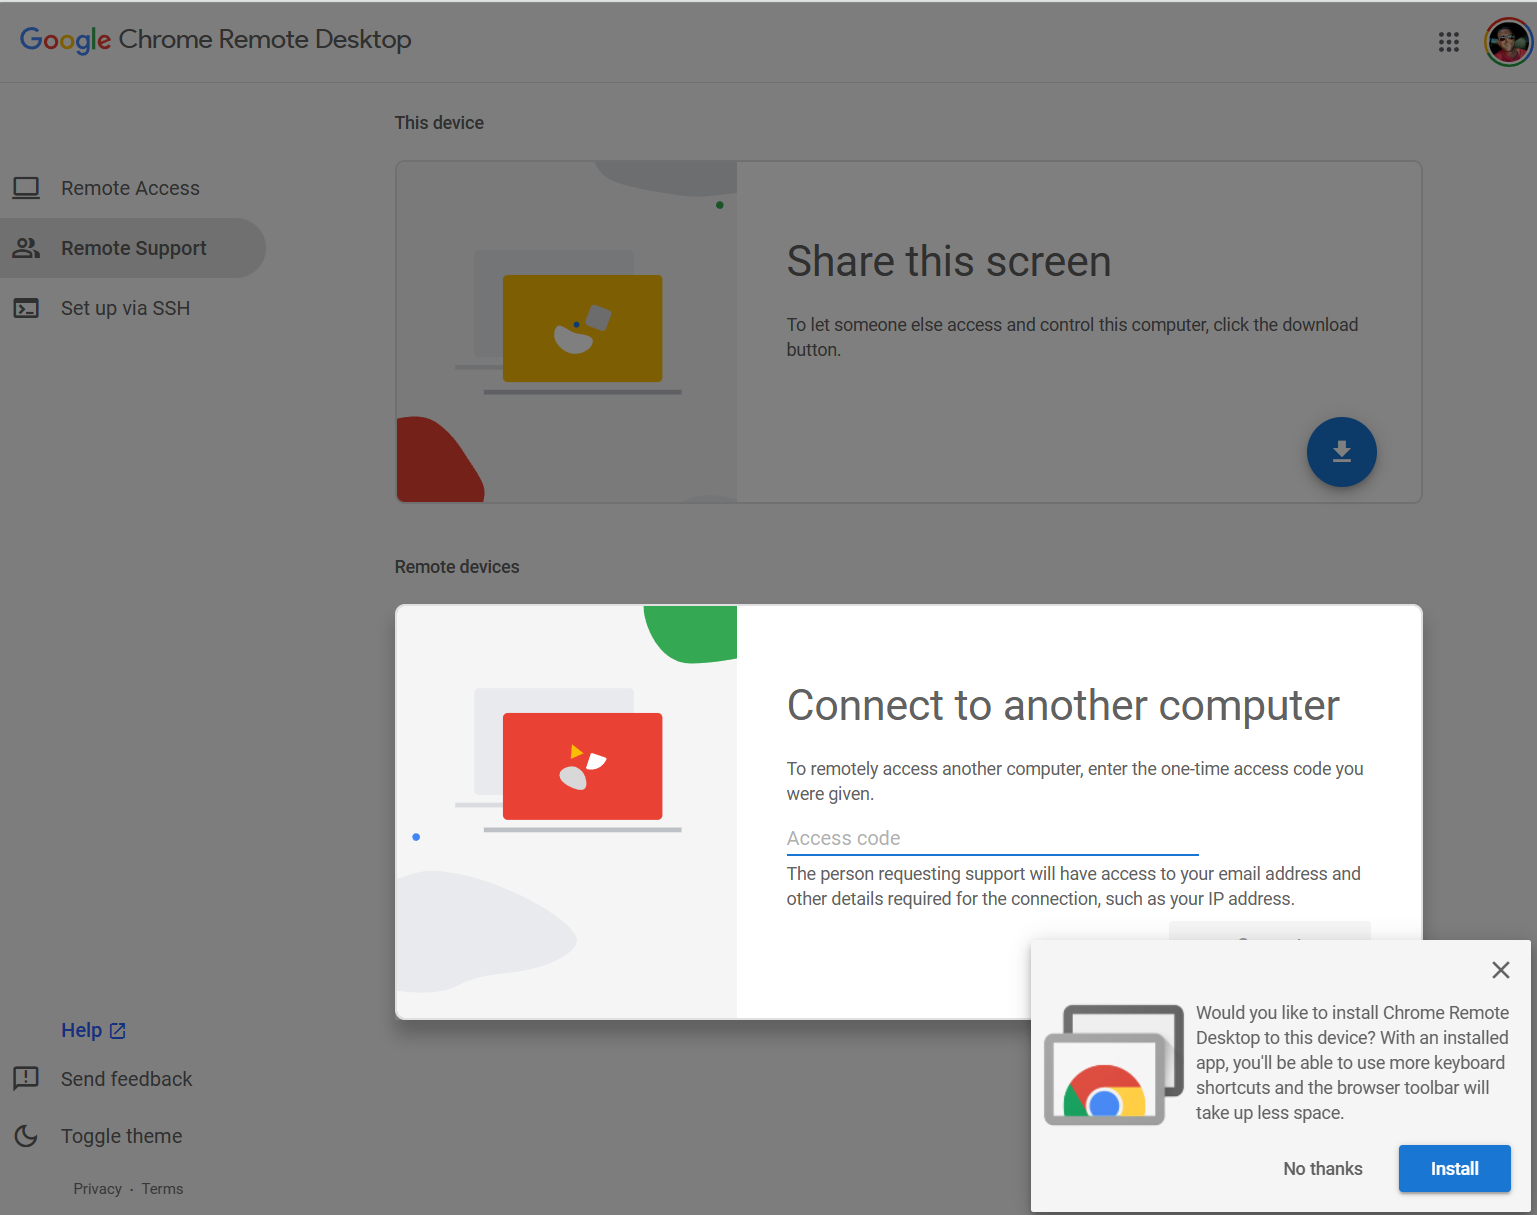
Task: Open the Privacy link
Action: [97, 1189]
